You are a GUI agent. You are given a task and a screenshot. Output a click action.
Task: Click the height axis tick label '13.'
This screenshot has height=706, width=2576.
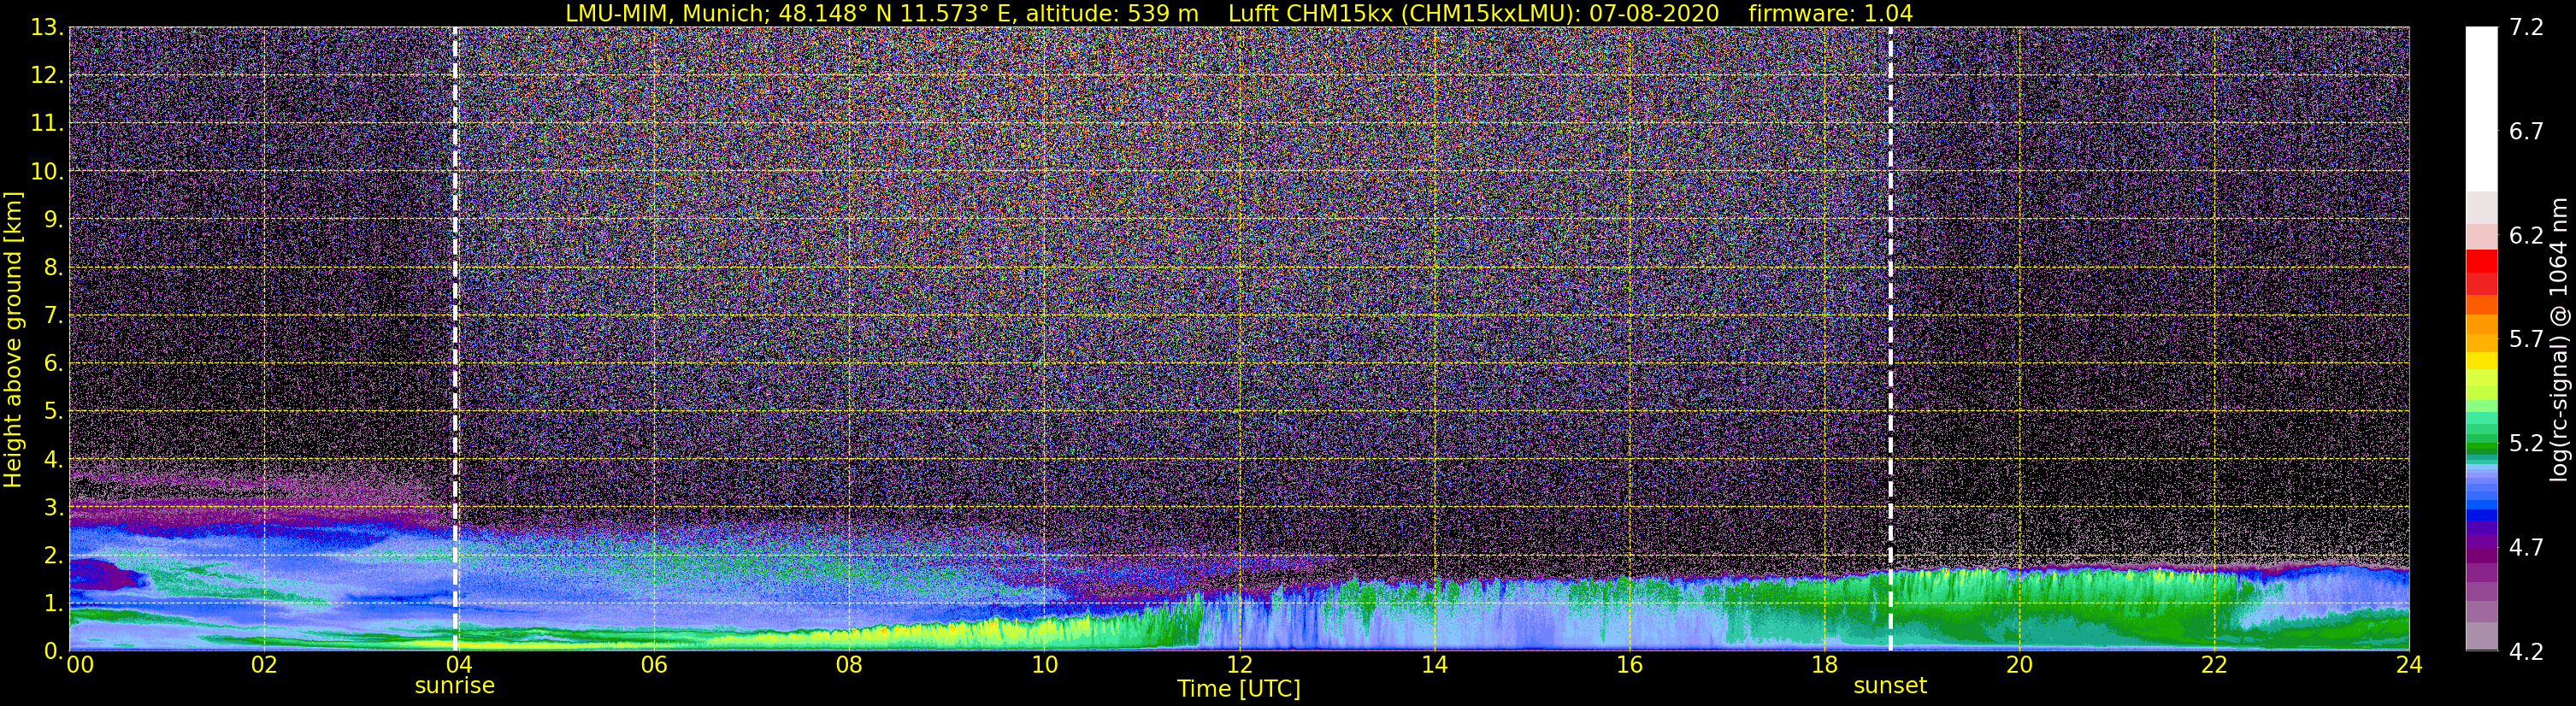pos(47,27)
